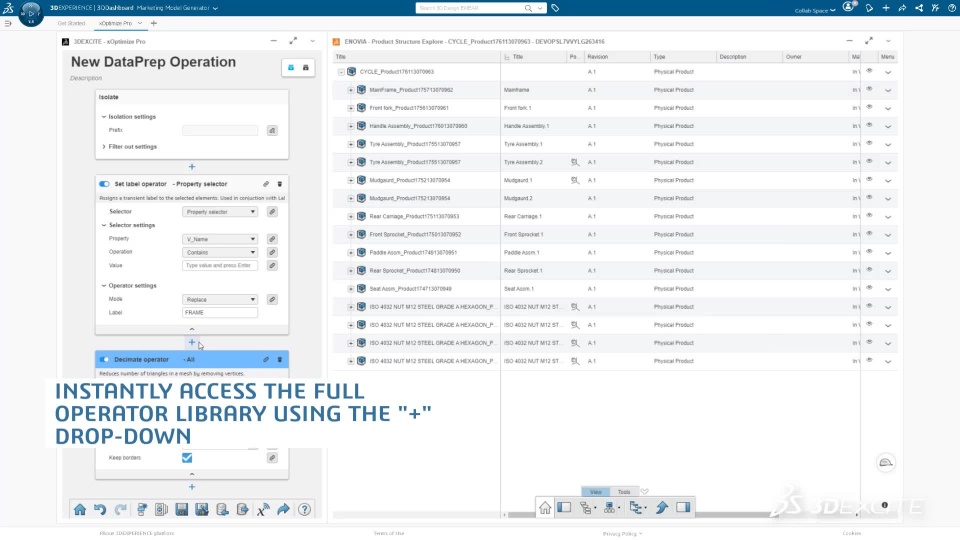This screenshot has width=960, height=540.
Task: Click the blue floppy disk save icon
Action: [x=182, y=509]
